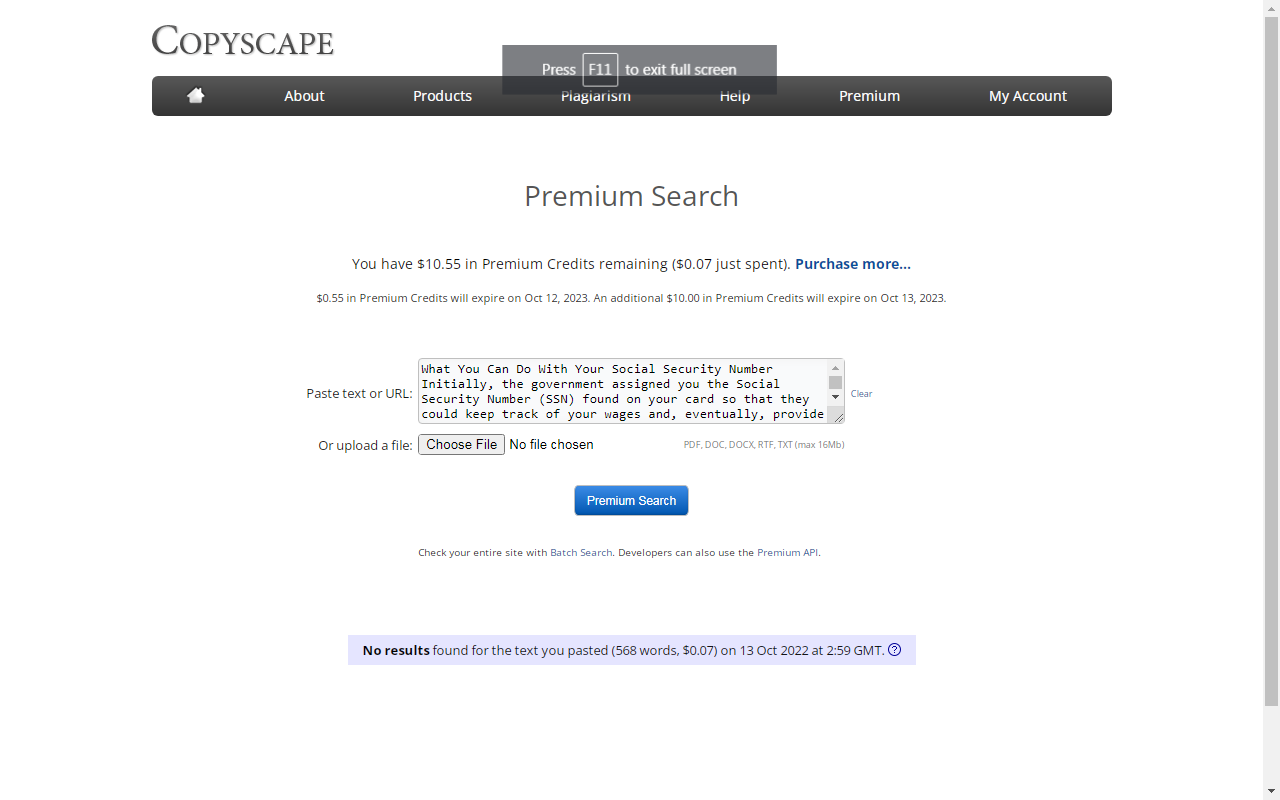Click the page vertical scrollbar thumb
This screenshot has width=1280, height=800.
[1271, 360]
